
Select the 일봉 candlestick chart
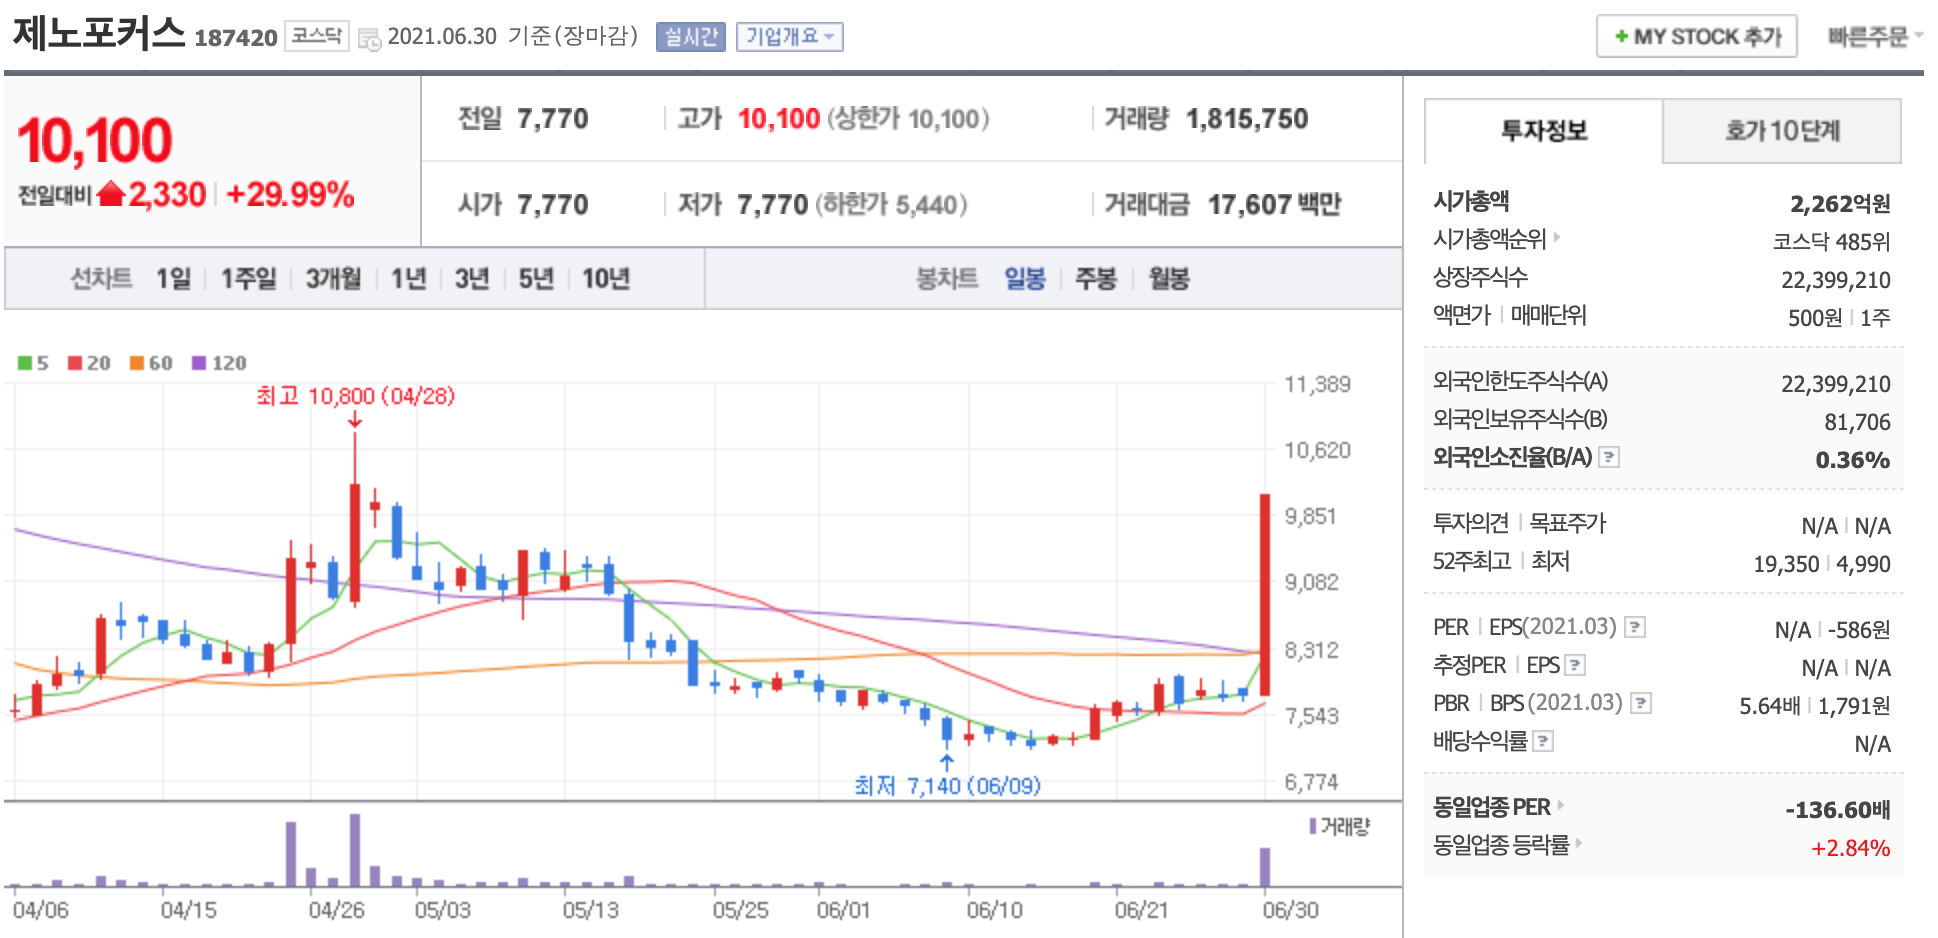click(1025, 278)
